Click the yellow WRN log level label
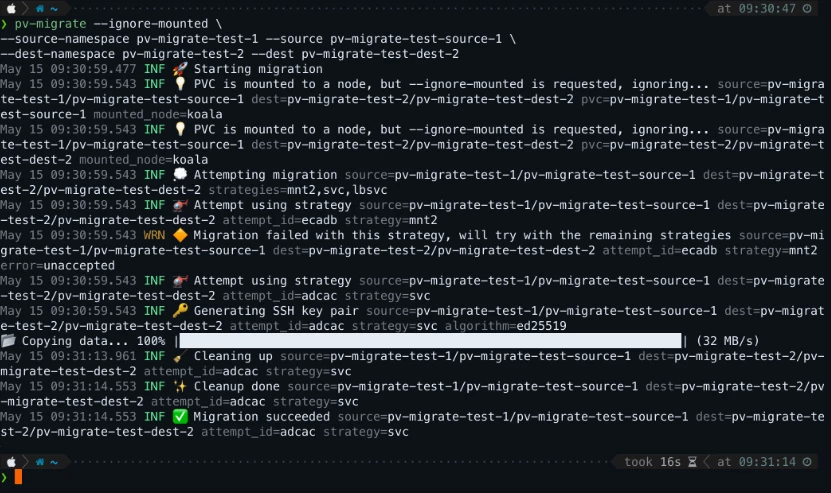Viewport: 831px width, 493px height. [154, 235]
